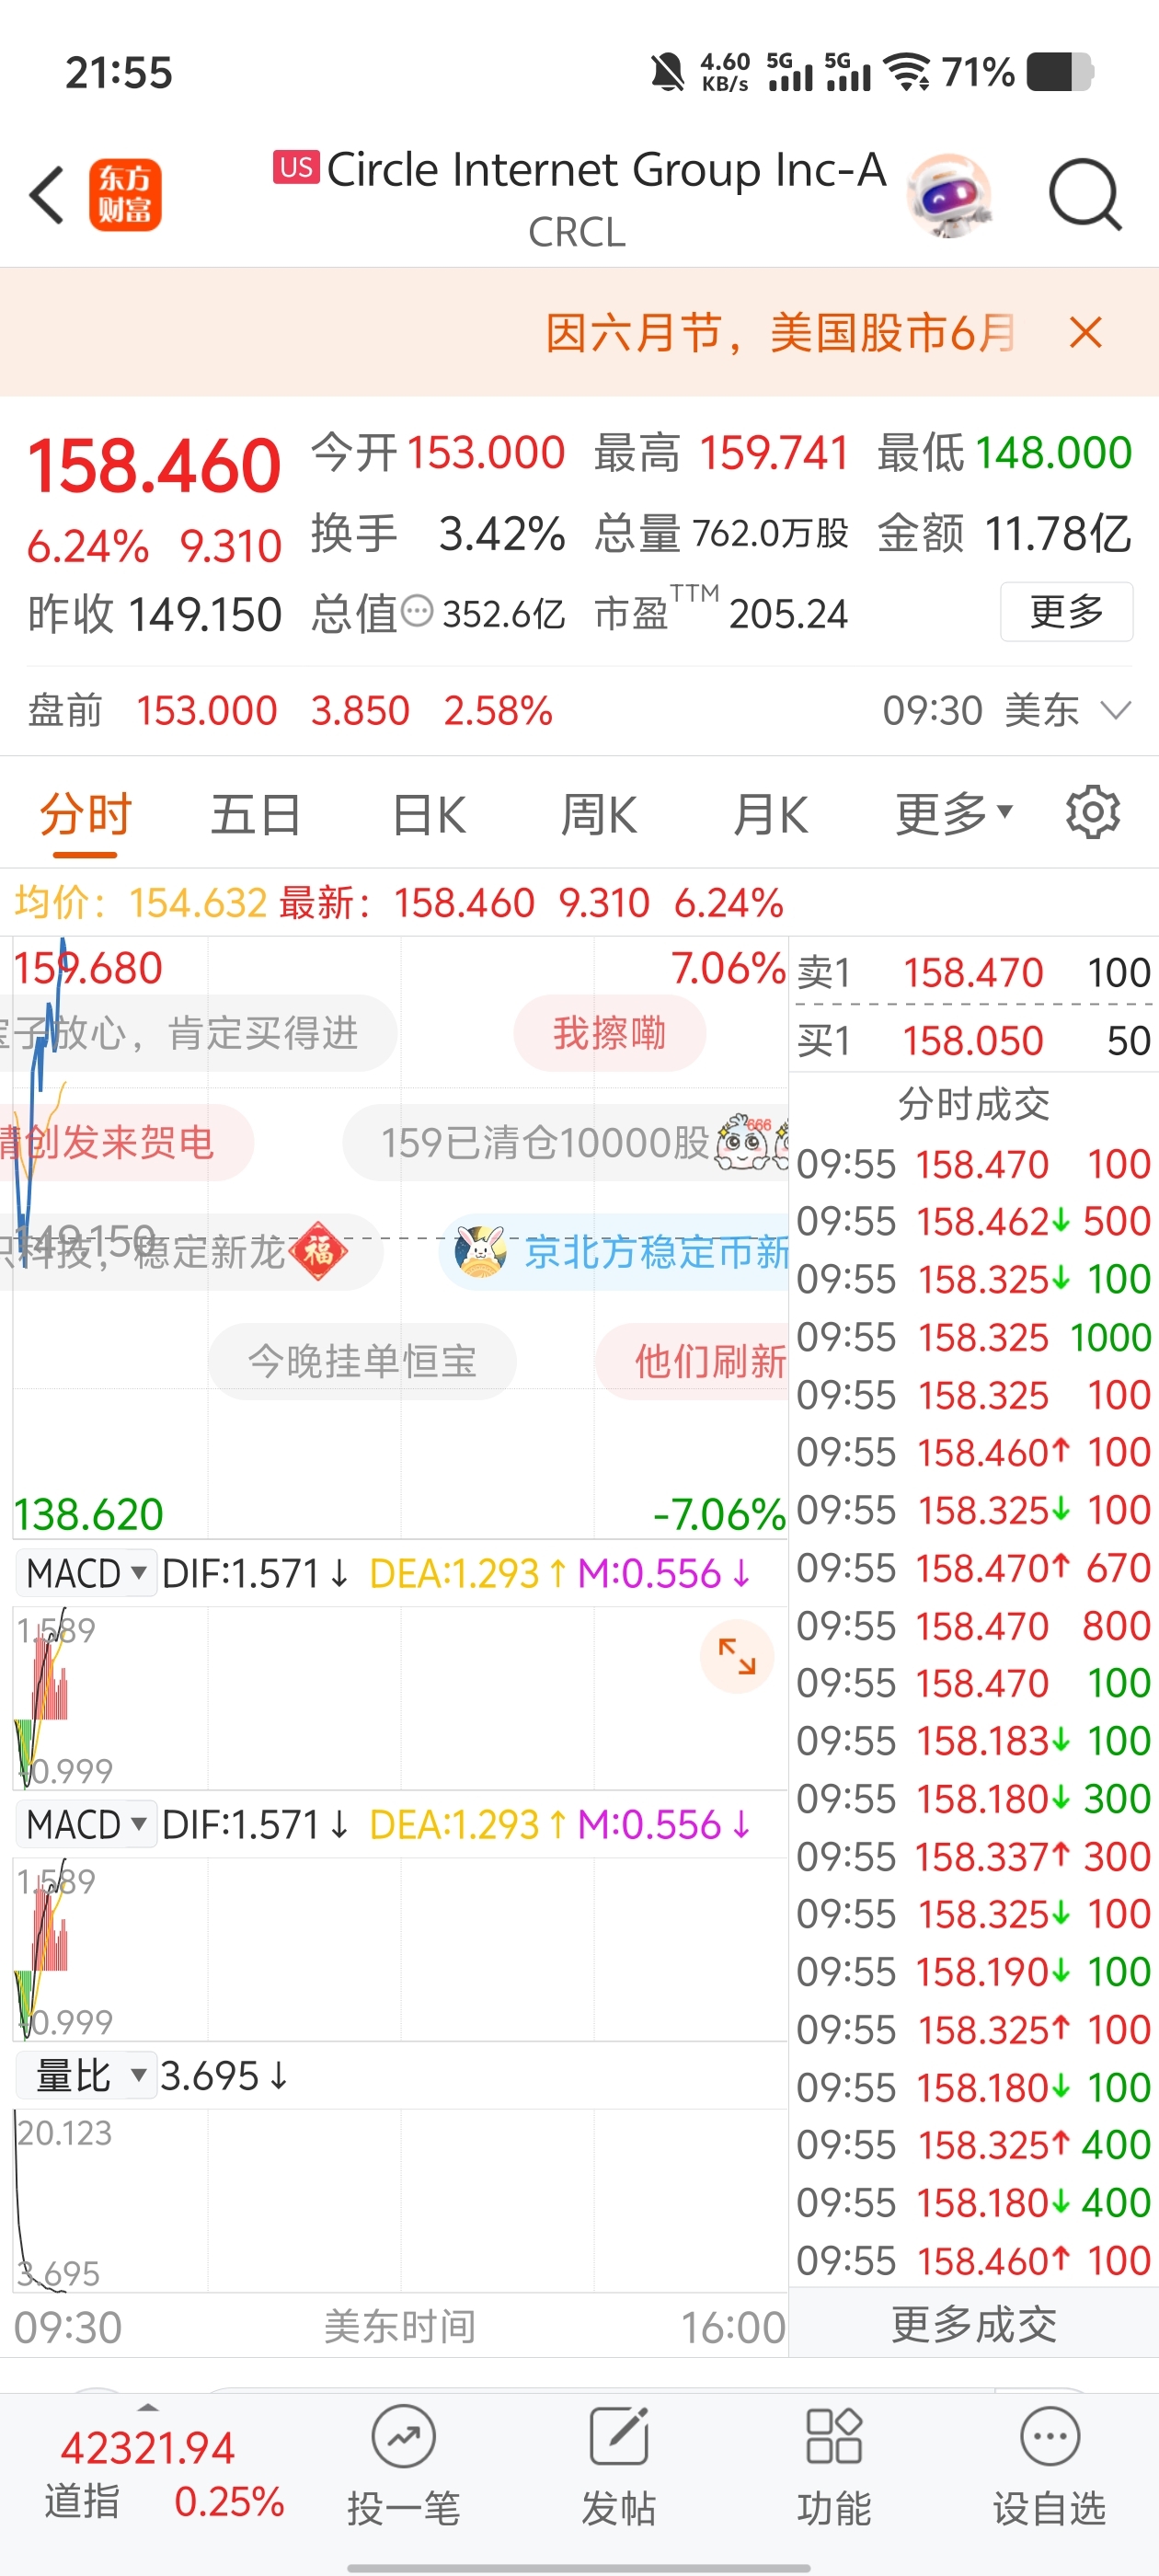Tap trade row 158.183 volume 100

pyautogui.click(x=974, y=1741)
